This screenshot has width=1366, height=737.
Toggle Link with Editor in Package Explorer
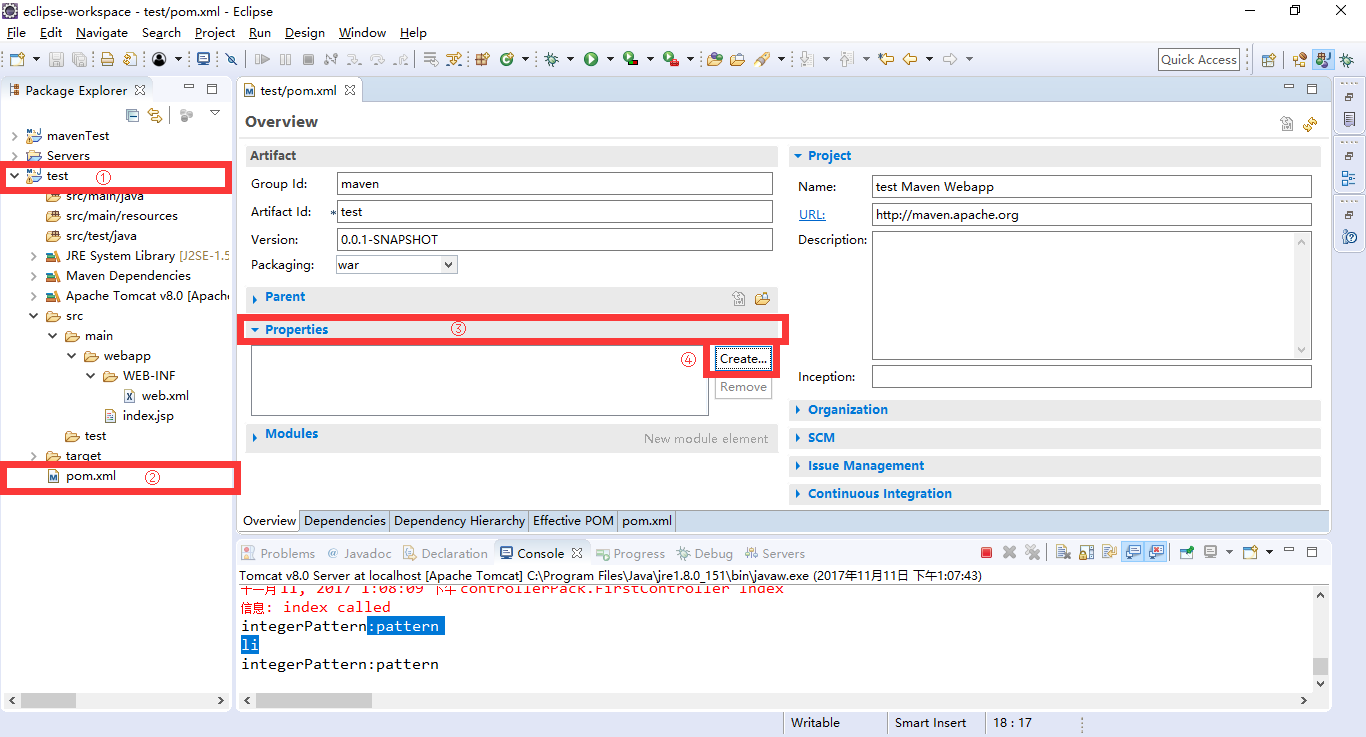[x=155, y=115]
